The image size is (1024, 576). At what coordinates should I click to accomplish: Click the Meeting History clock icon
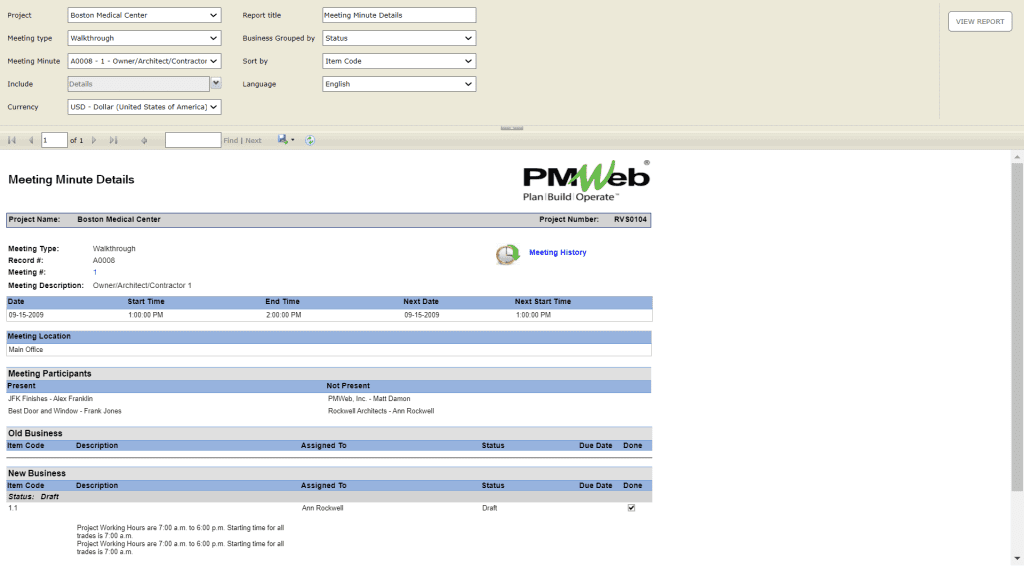pyautogui.click(x=507, y=254)
